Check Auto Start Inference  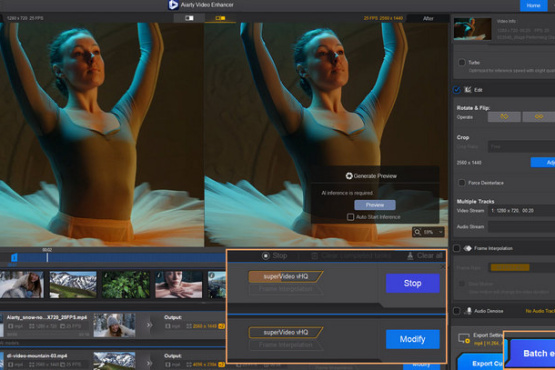point(350,217)
